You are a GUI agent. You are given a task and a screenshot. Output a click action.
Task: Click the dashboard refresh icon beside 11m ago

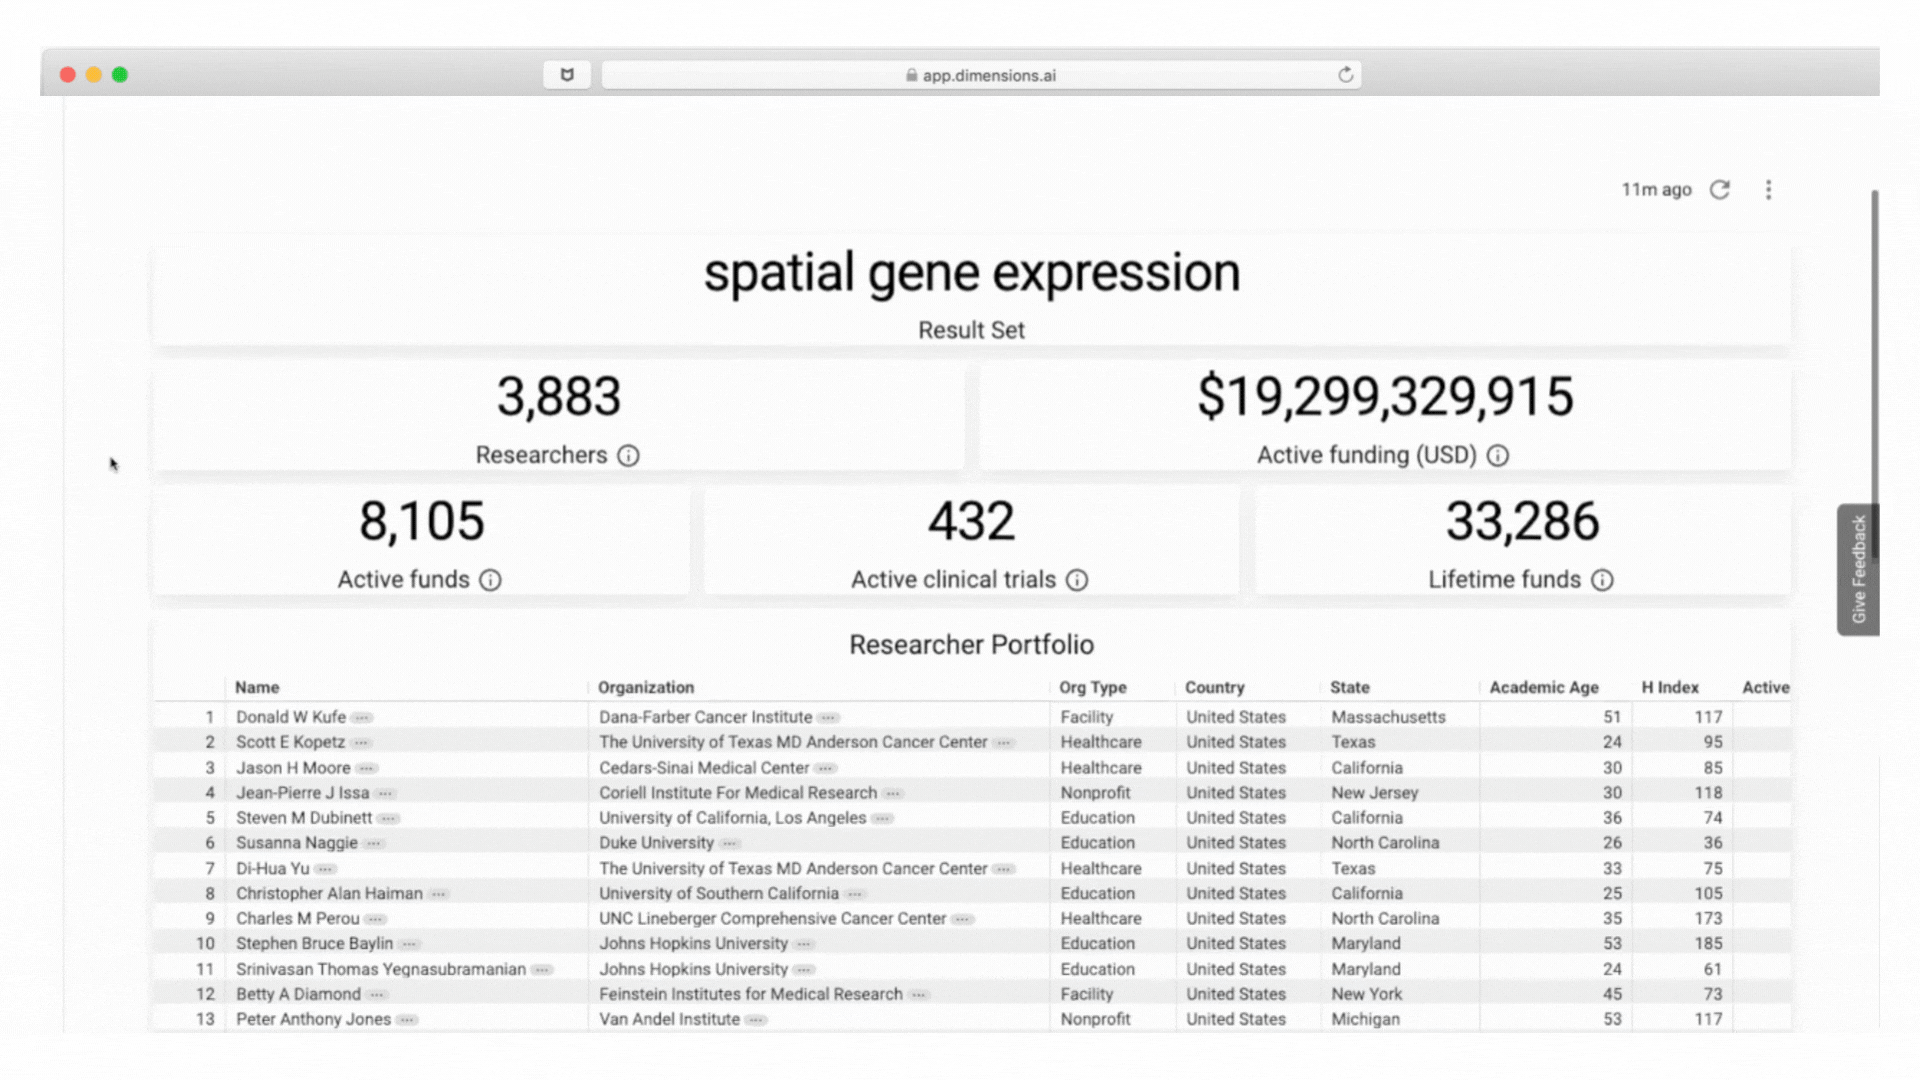(1719, 190)
